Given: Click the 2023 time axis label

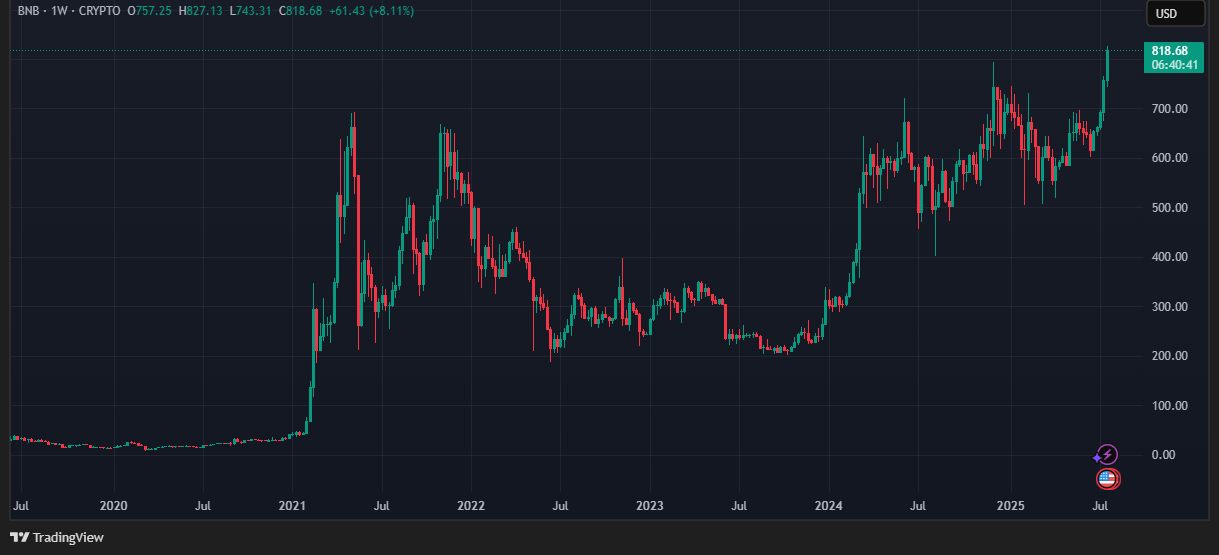Looking at the screenshot, I should 650,507.
